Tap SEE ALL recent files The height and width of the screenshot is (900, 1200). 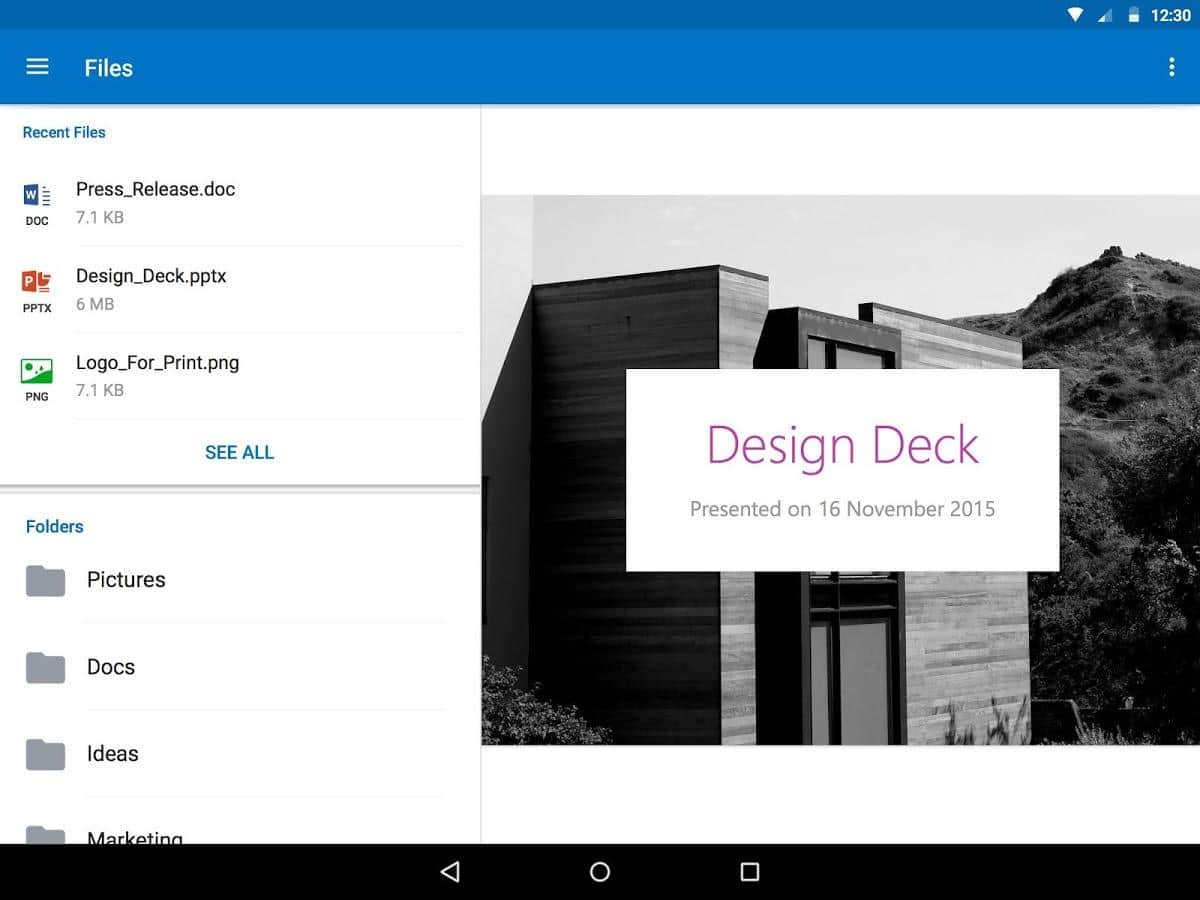click(239, 452)
